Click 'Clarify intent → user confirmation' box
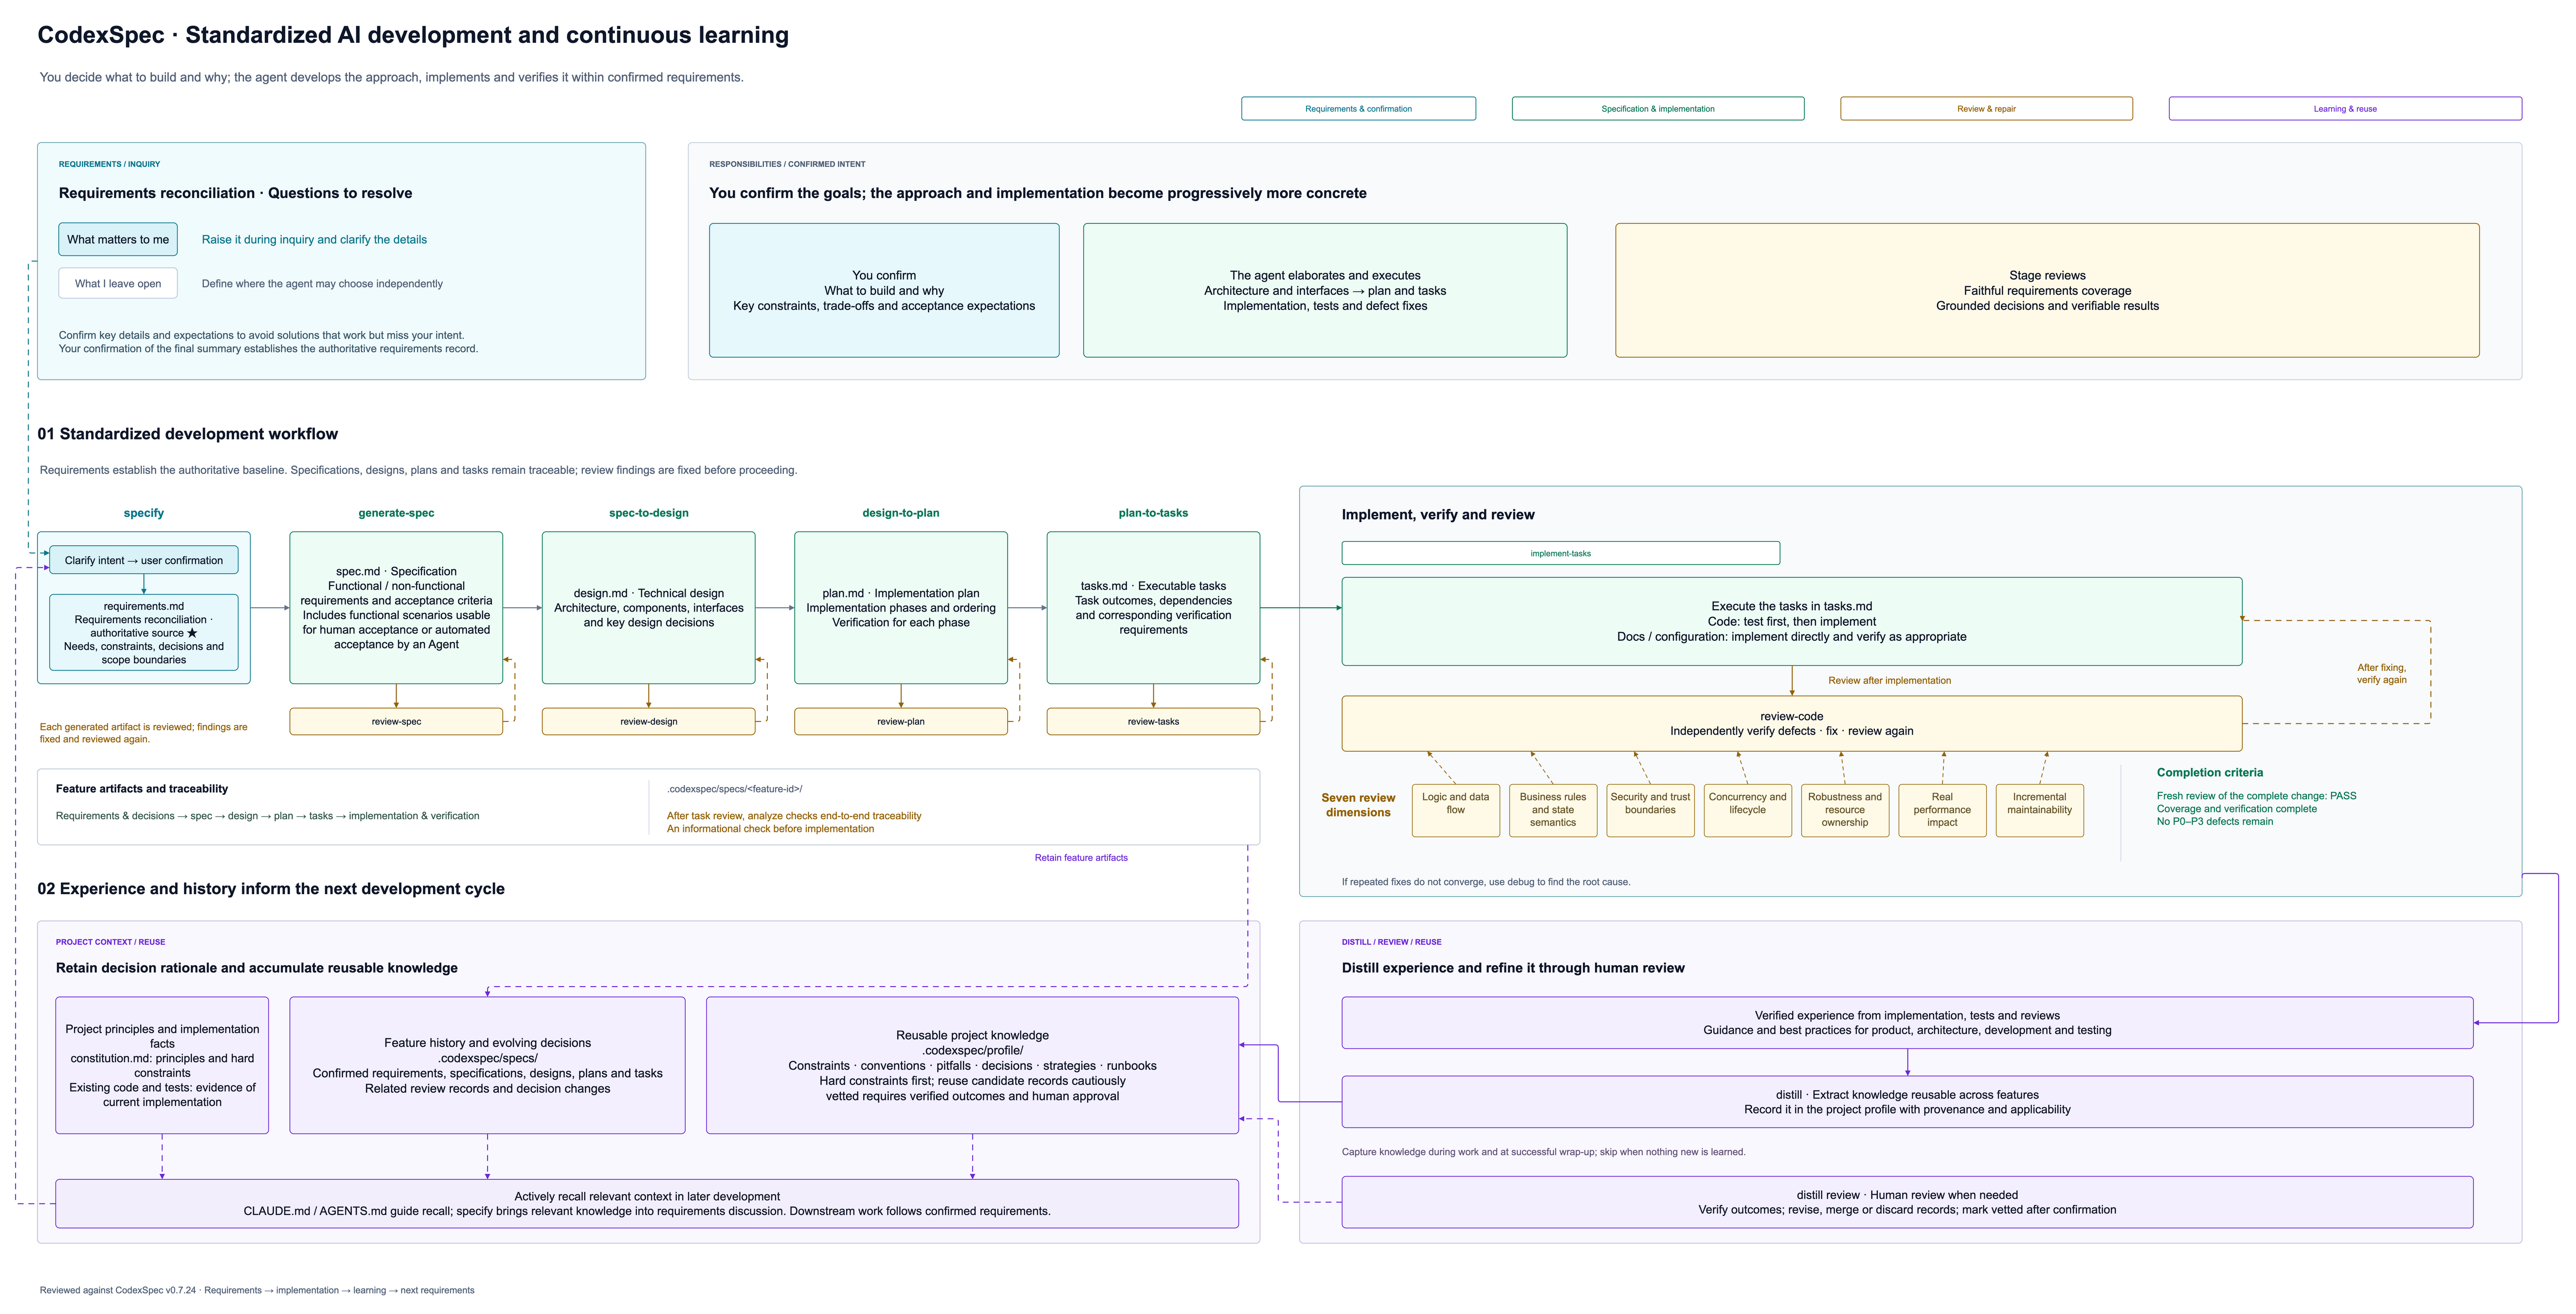Screen dimensions: 2576x1314 pos(144,560)
